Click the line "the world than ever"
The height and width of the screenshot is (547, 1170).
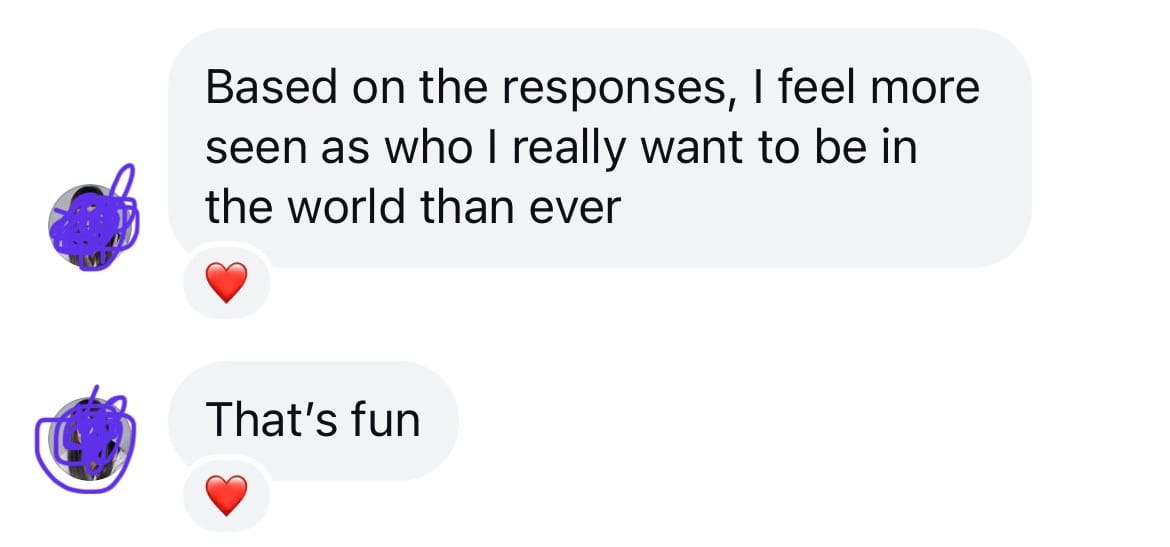coord(413,207)
